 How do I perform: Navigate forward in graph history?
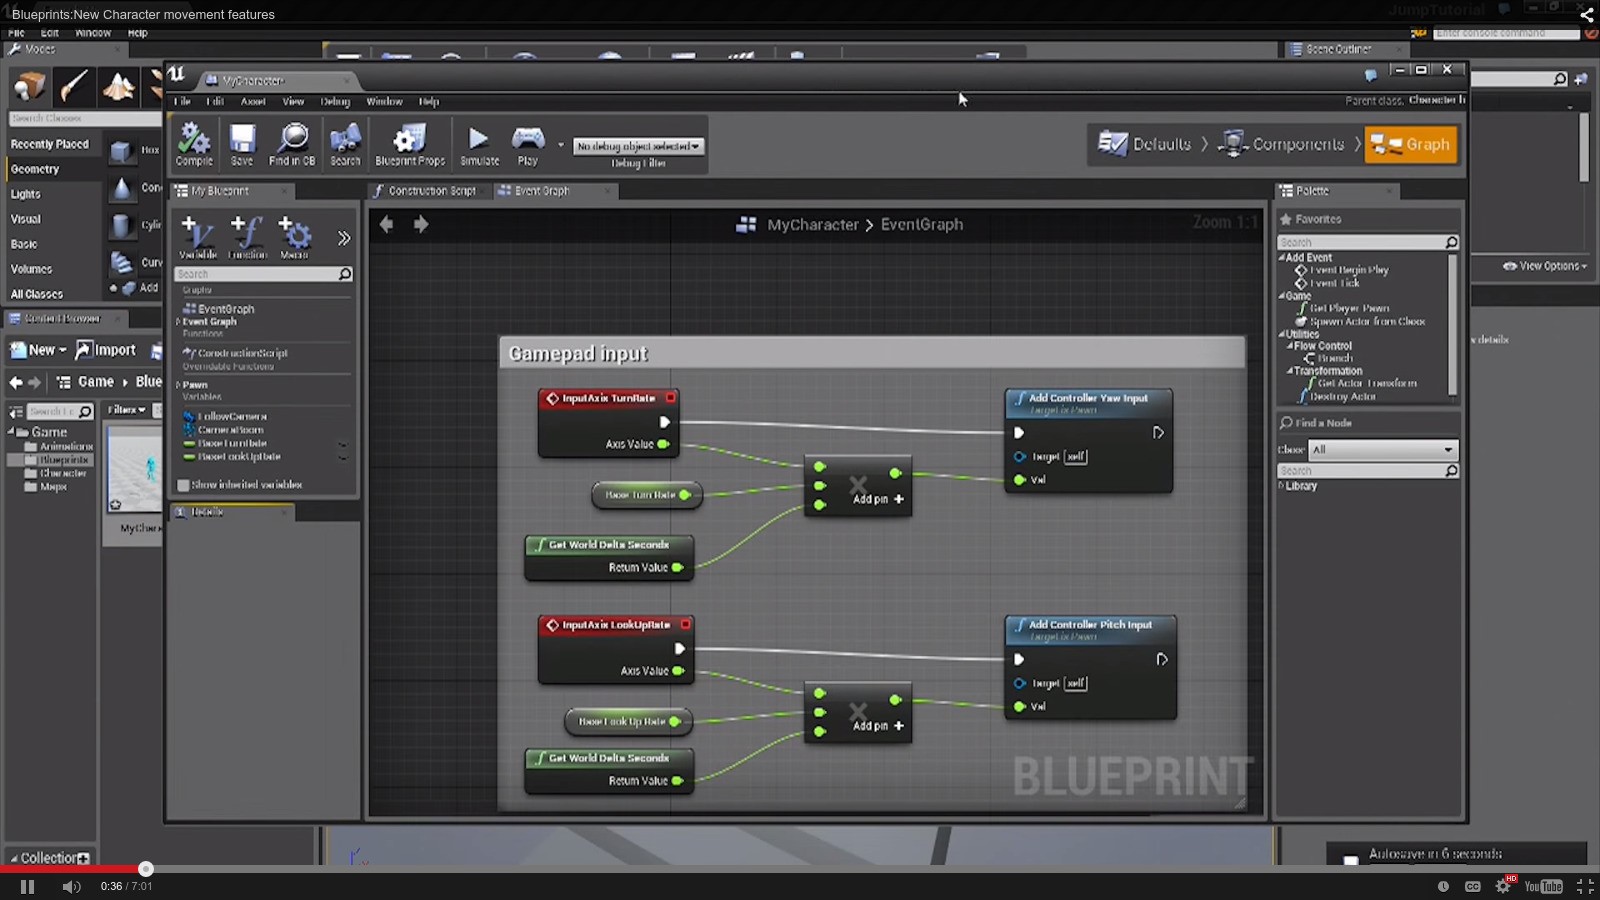click(x=421, y=224)
